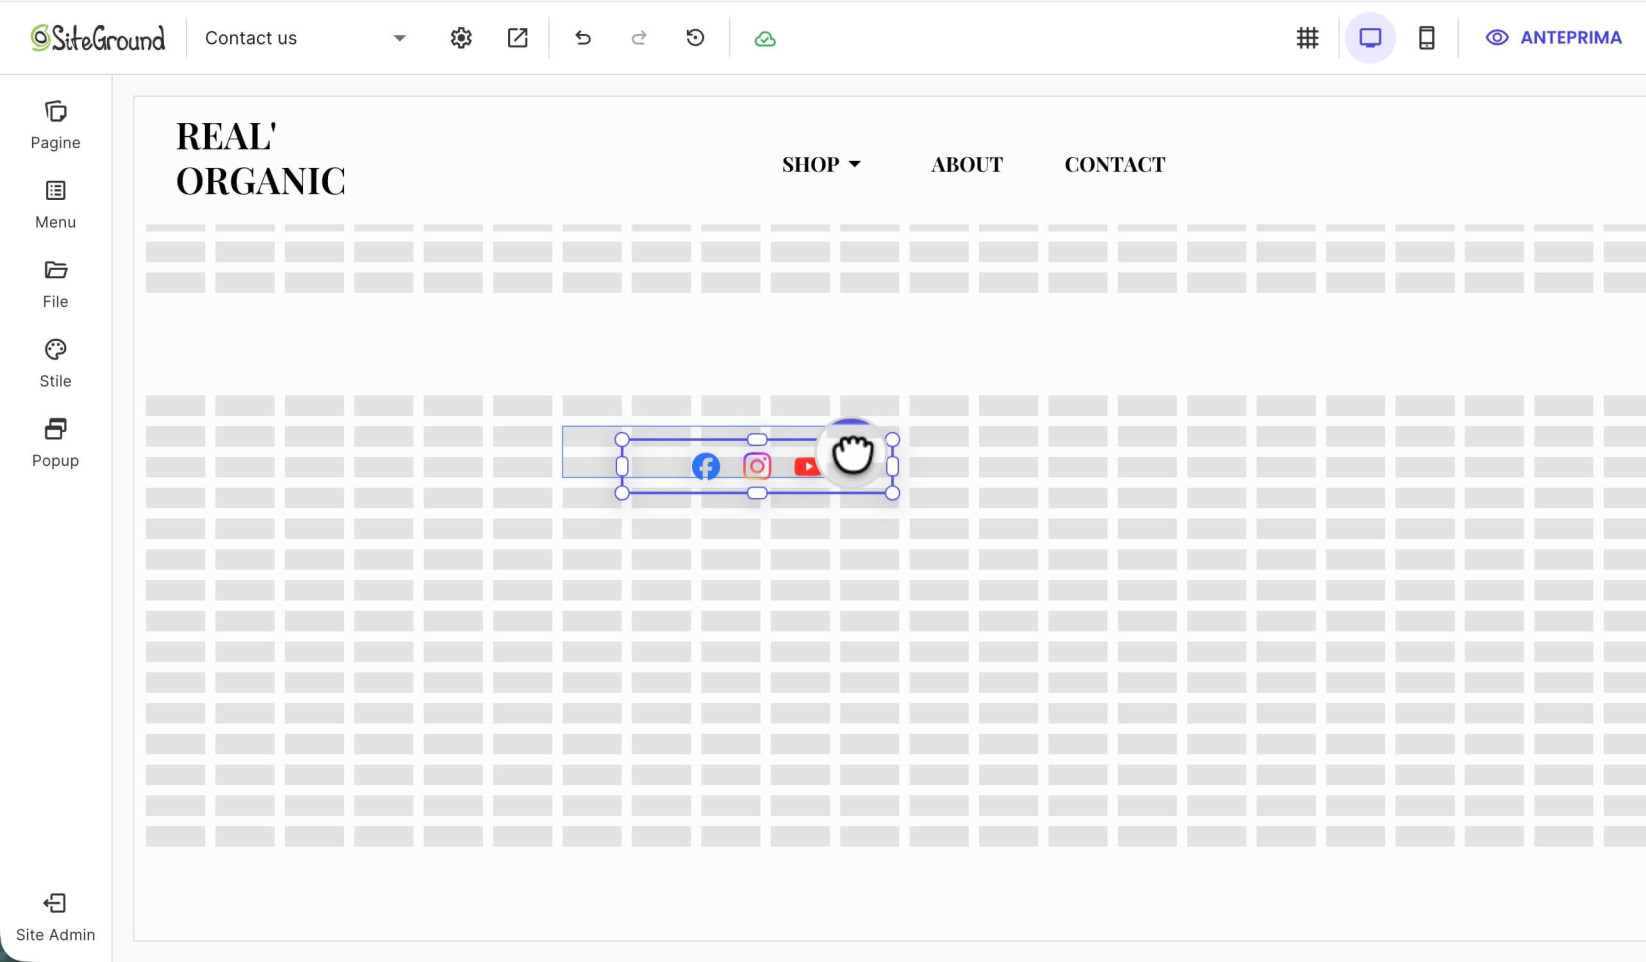Select the CONTACT navigation item
1646x962 pixels.
pos(1115,164)
